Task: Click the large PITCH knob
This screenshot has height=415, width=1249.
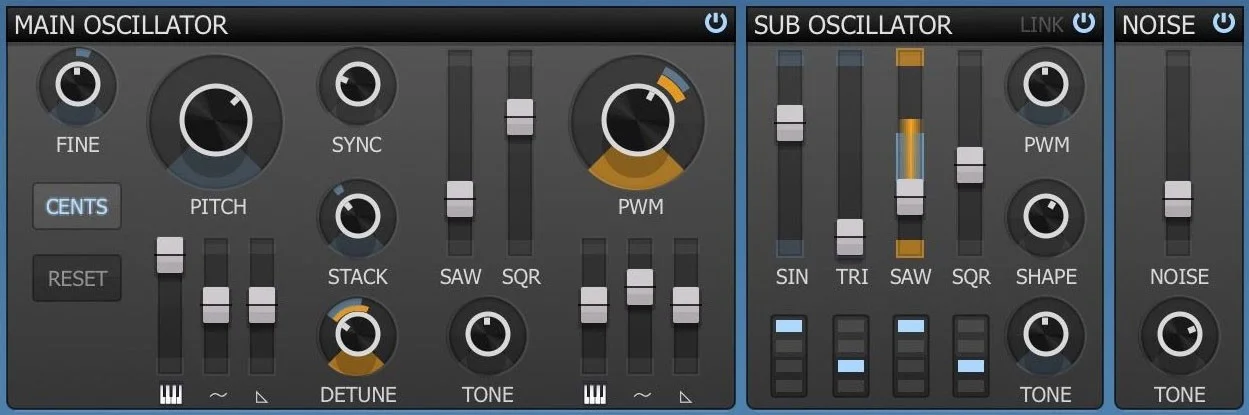Action: point(216,121)
